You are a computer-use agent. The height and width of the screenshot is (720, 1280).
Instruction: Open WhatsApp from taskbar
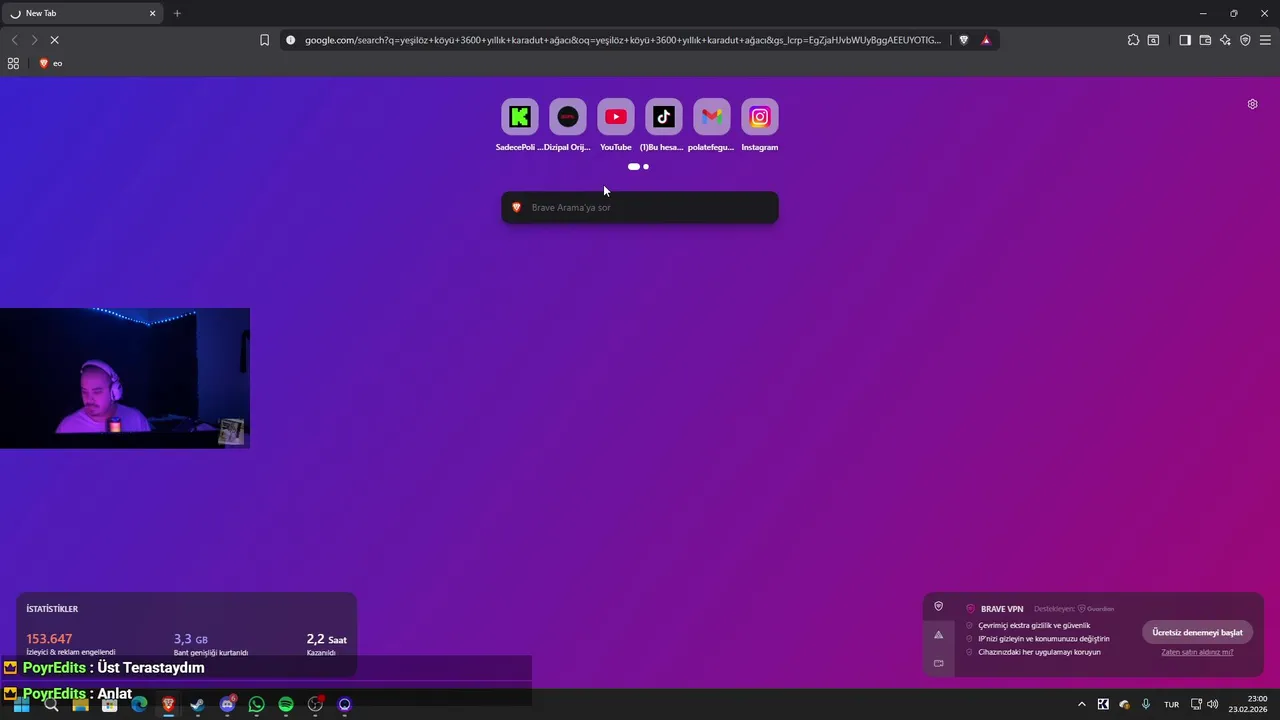point(257,704)
